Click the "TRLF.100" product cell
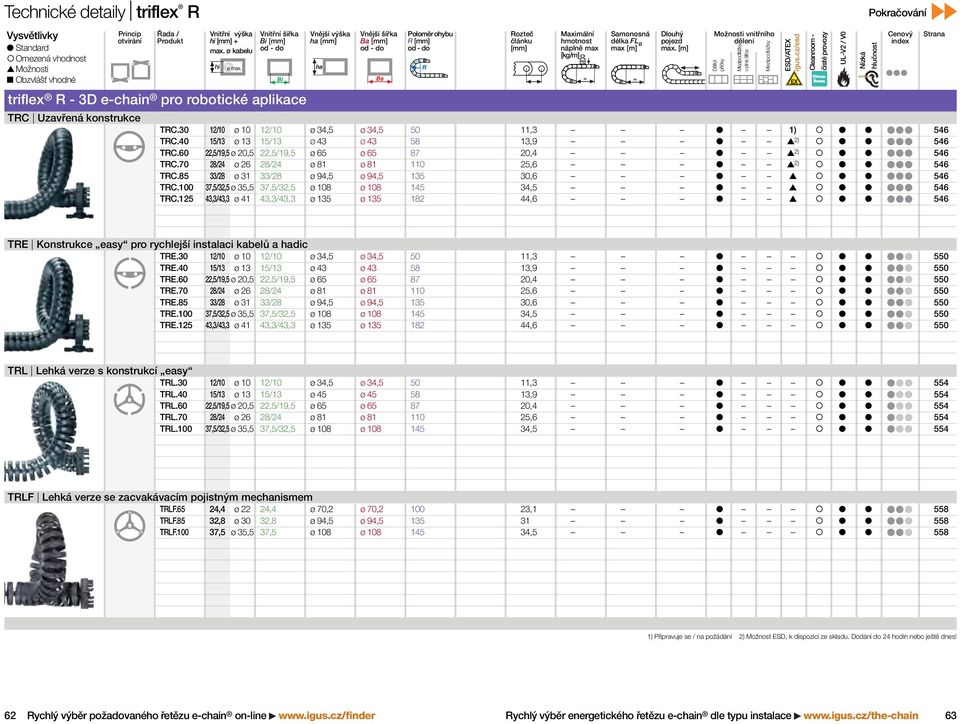960x724 pixels. click(x=174, y=532)
